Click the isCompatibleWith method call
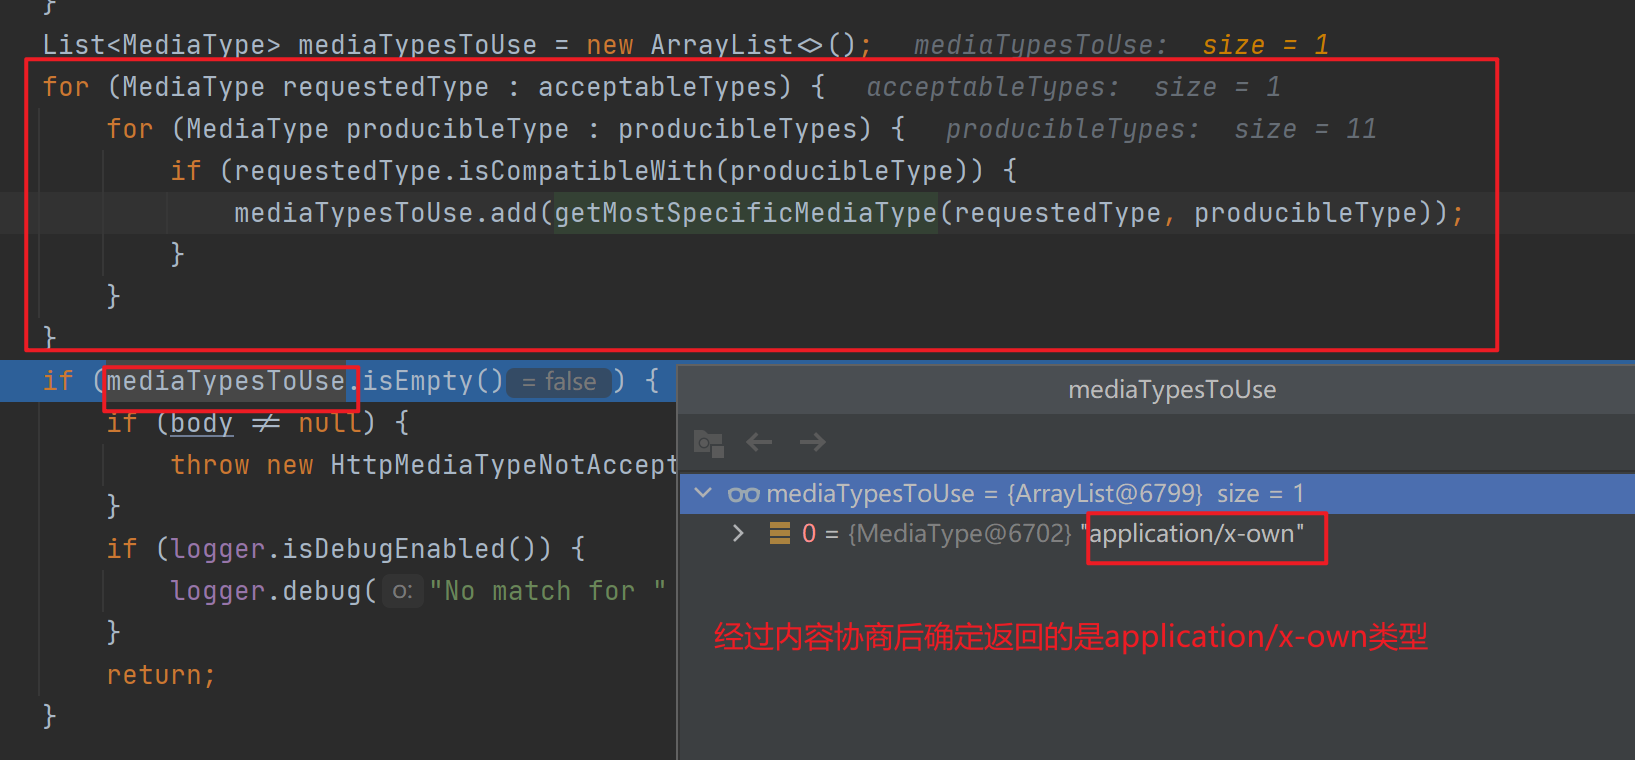The height and width of the screenshot is (760, 1635). click(x=586, y=171)
